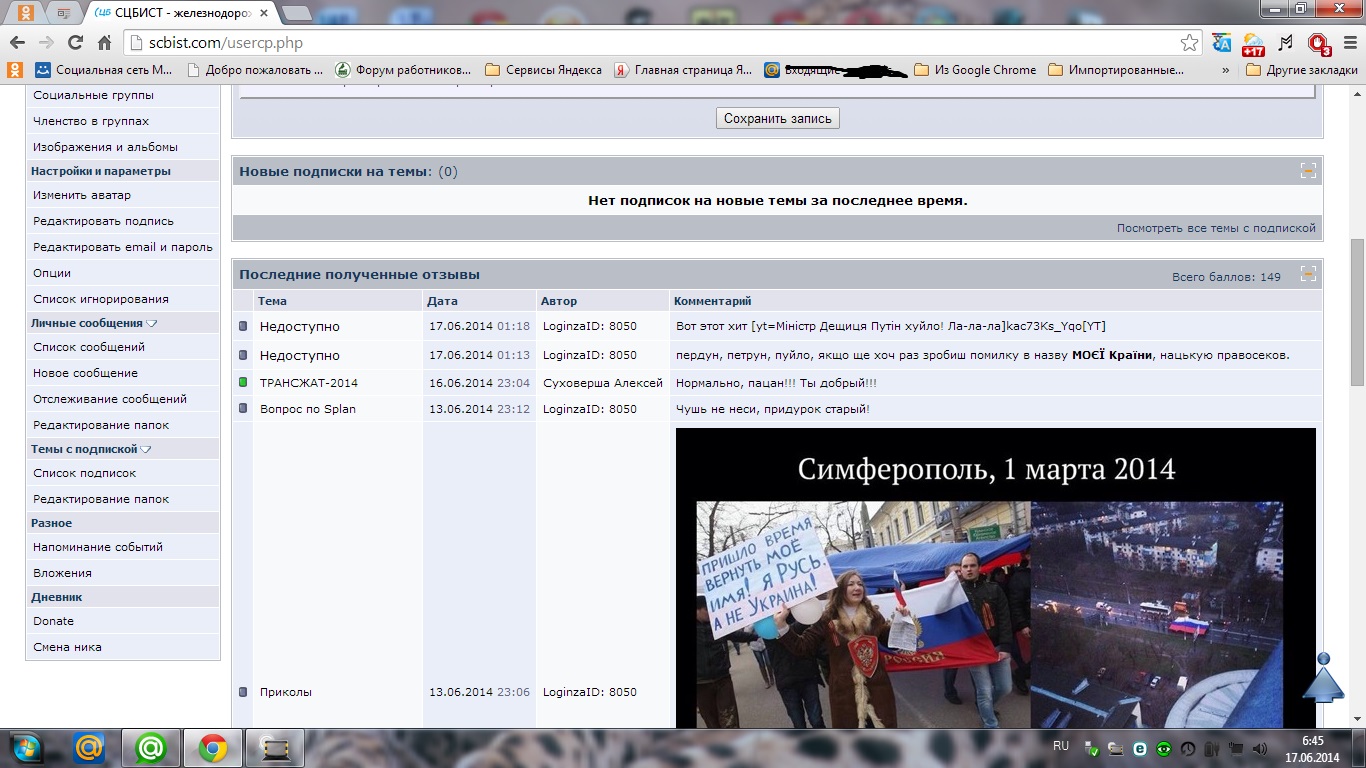Open the weather extension showing +17
1366x768 pixels.
click(1253, 44)
